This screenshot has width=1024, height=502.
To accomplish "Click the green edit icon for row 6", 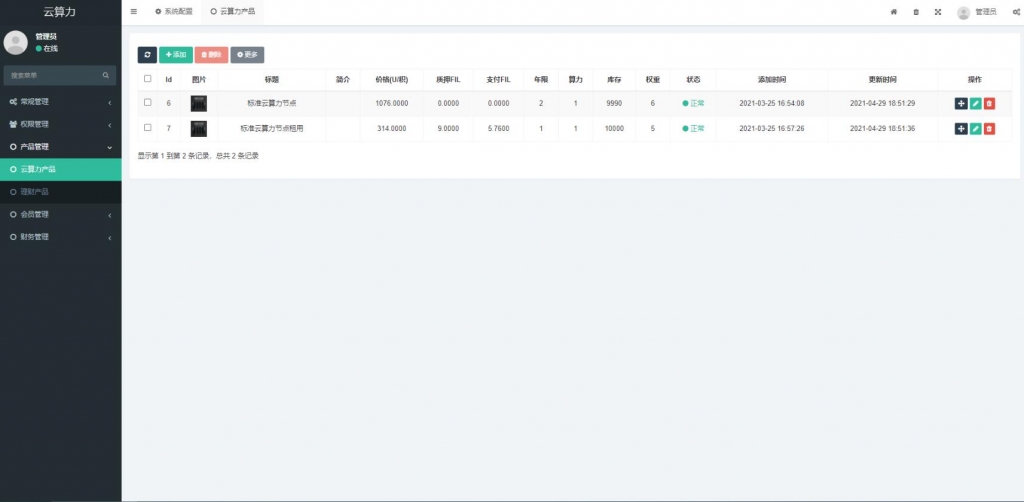I will pyautogui.click(x=975, y=103).
